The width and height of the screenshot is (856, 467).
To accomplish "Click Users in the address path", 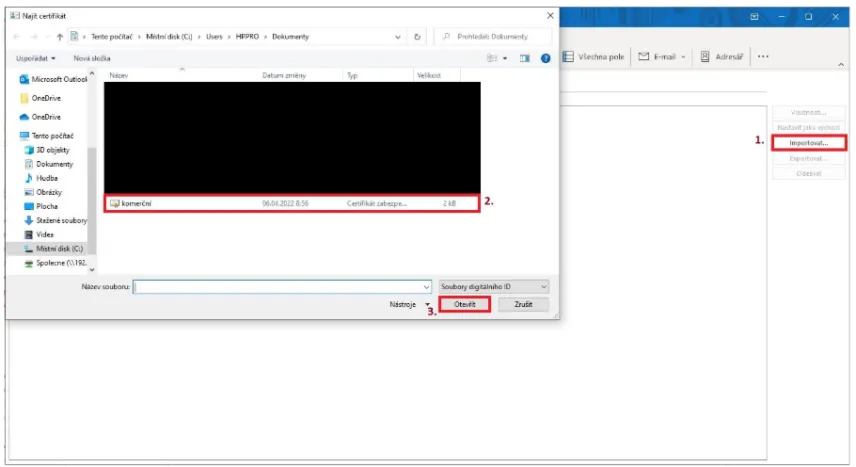I will click(x=214, y=37).
